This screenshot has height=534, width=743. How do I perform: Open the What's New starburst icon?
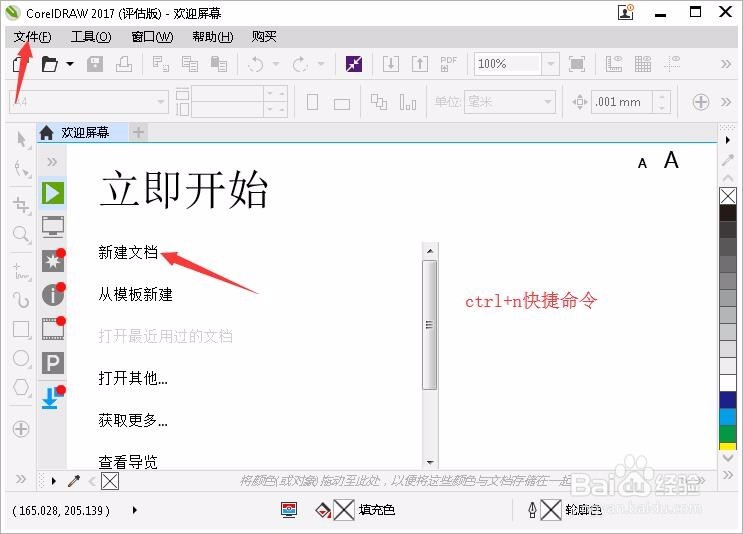point(53,261)
